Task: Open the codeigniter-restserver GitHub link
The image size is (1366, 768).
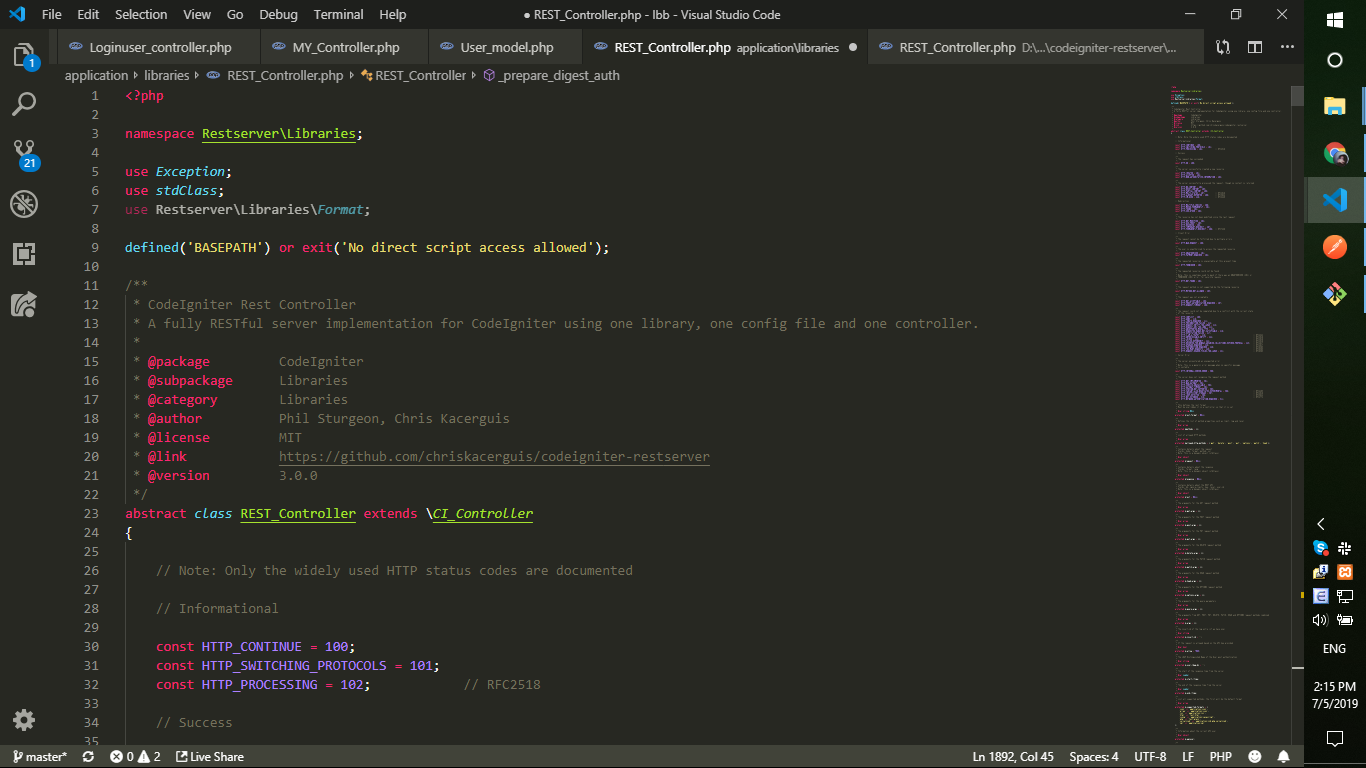Action: (x=494, y=456)
